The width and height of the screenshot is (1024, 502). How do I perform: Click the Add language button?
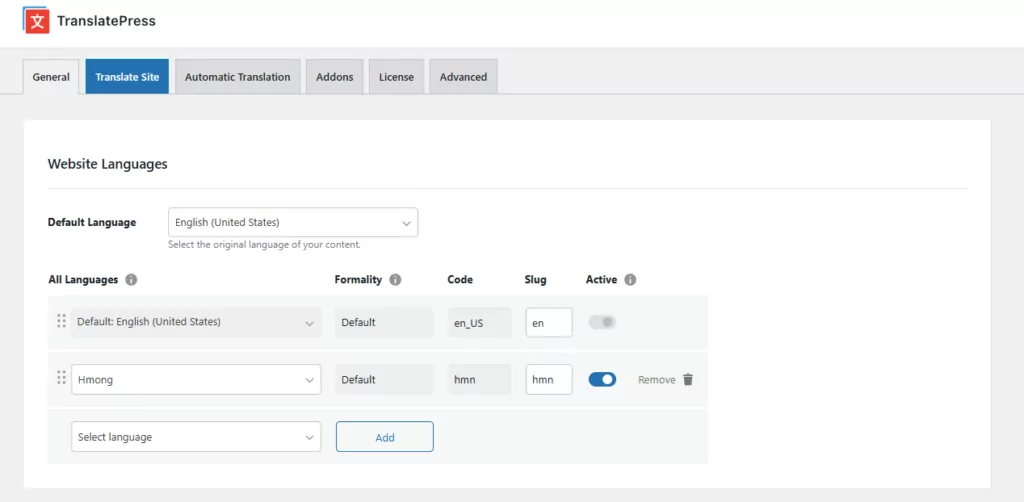(x=385, y=437)
